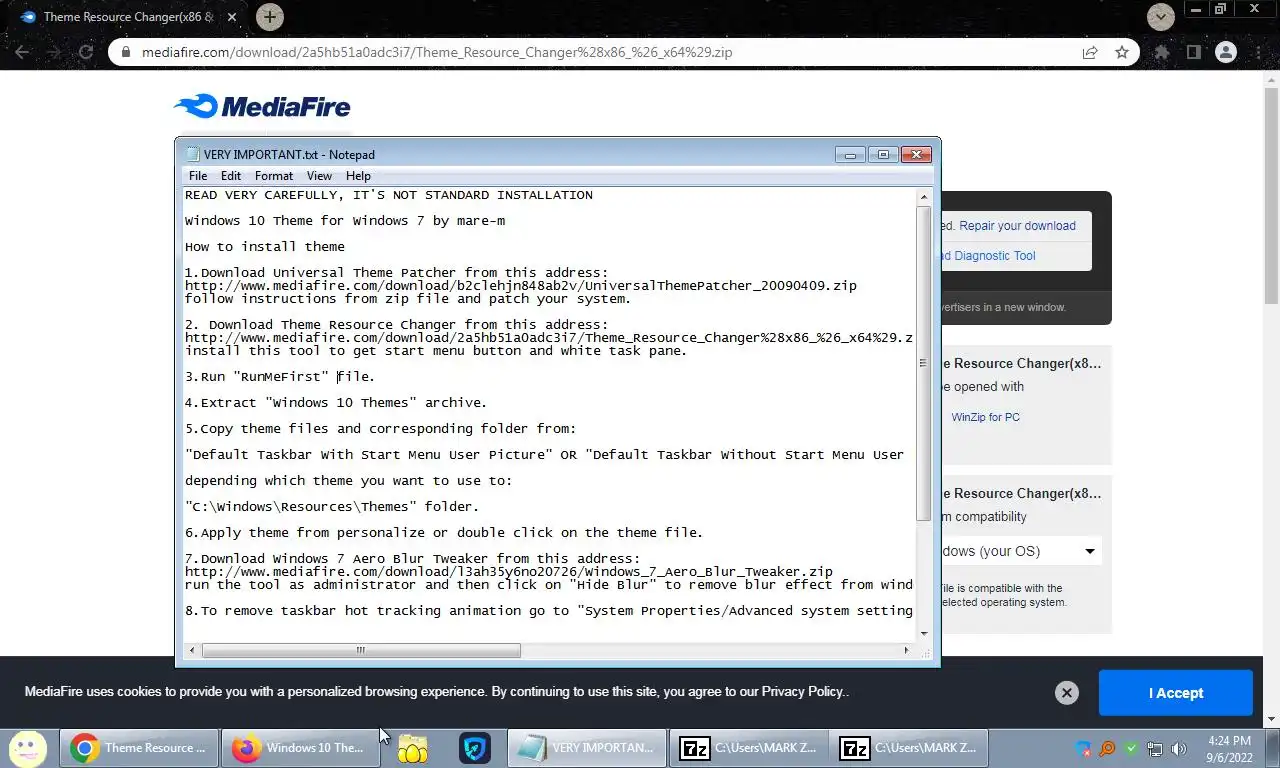Click the volume speaker tray icon
This screenshot has height=768, width=1280.
coord(1179,748)
